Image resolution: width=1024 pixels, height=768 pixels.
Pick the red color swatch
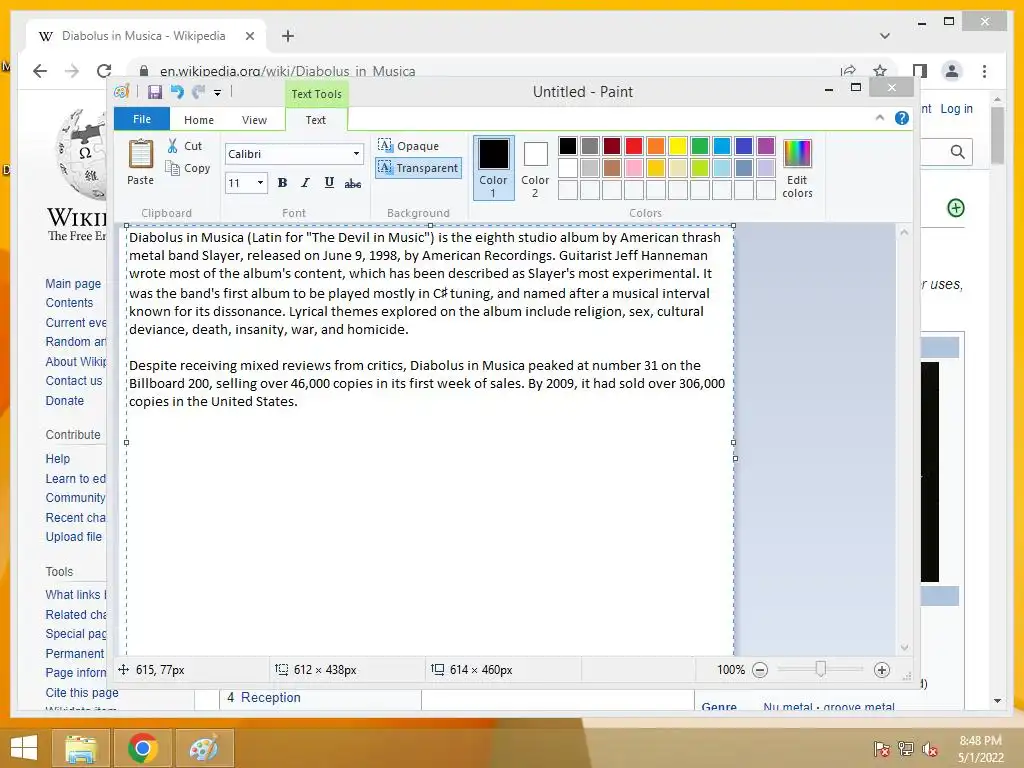click(633, 146)
